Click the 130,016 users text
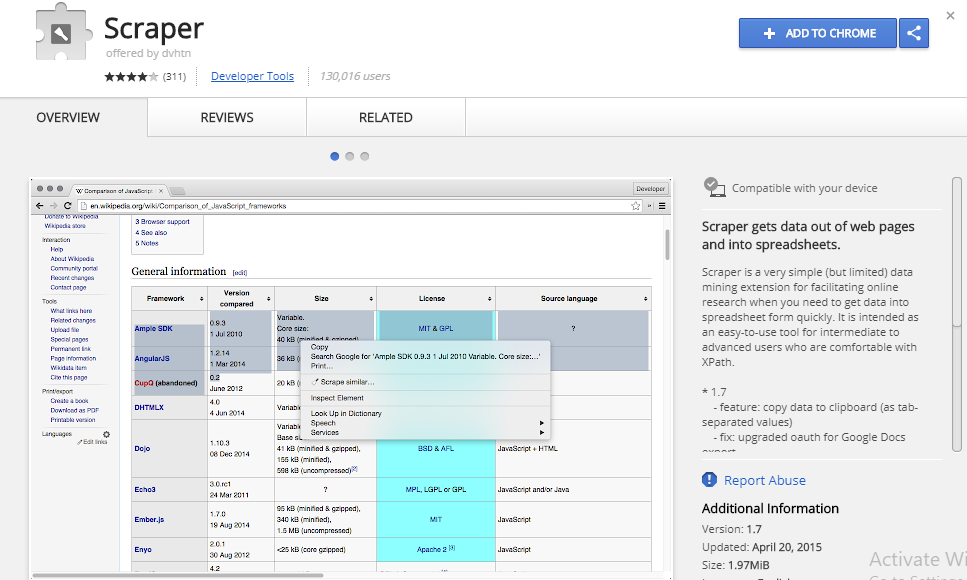This screenshot has height=580, width=967. click(355, 76)
